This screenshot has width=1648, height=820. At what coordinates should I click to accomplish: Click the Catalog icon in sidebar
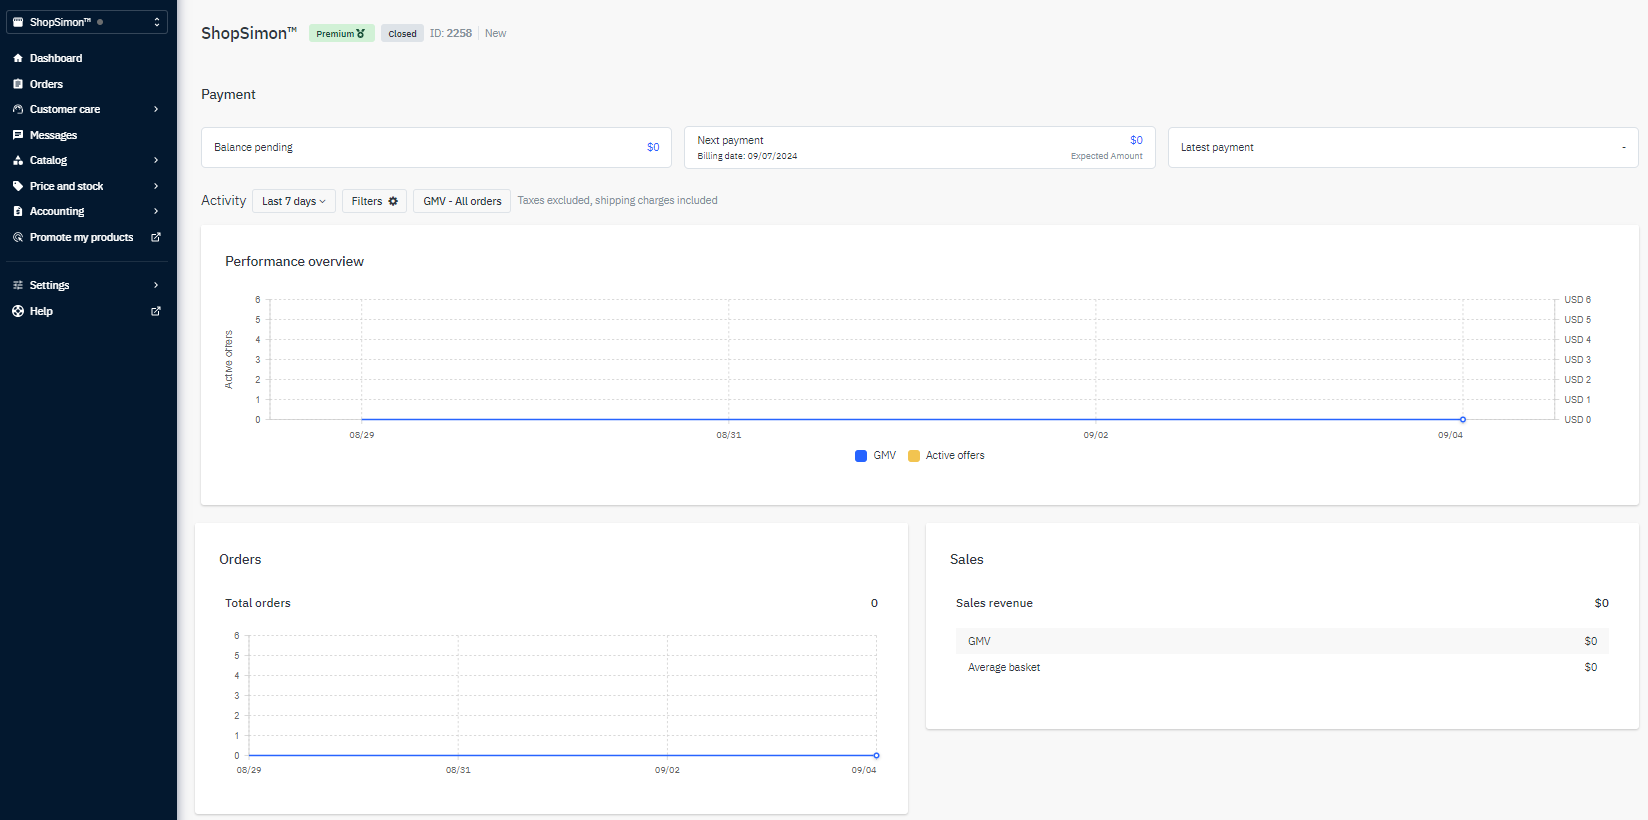tap(18, 160)
